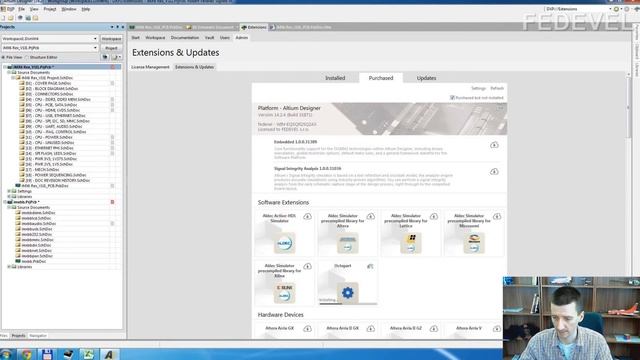640x360 pixels.
Task: Click the Xilinx library logo thumbnail
Action: (284, 293)
